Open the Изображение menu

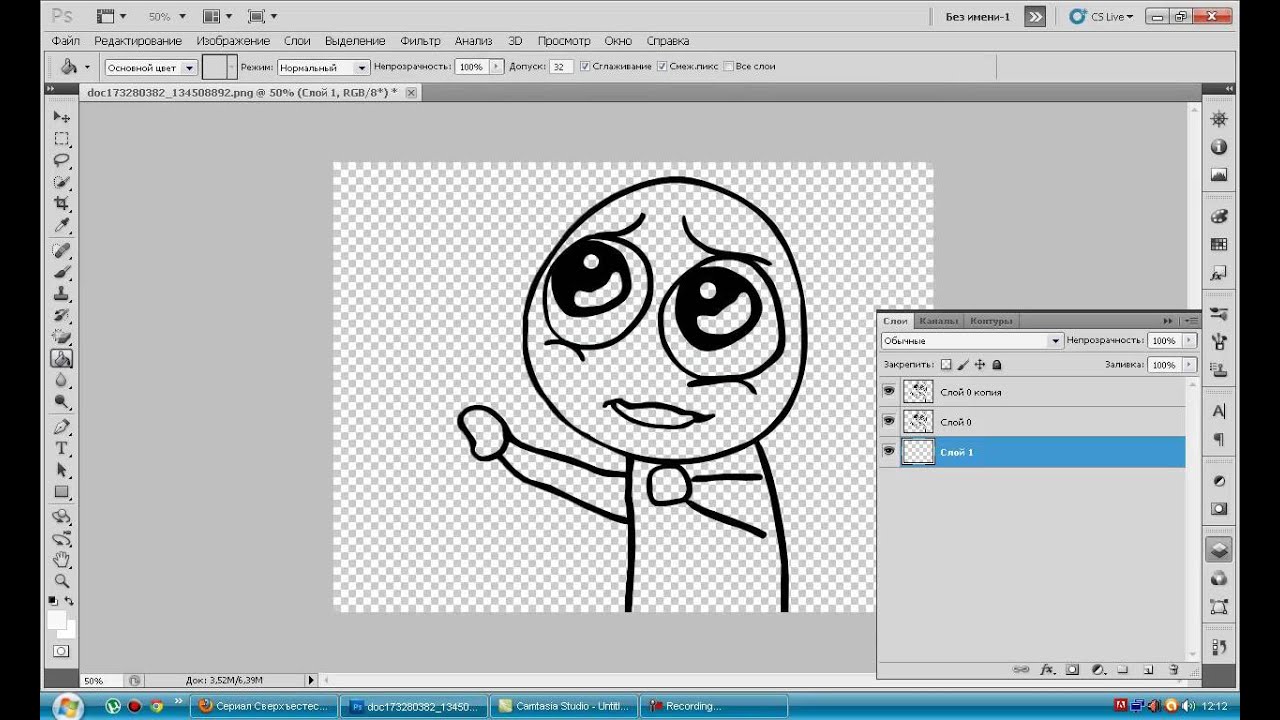coord(233,41)
